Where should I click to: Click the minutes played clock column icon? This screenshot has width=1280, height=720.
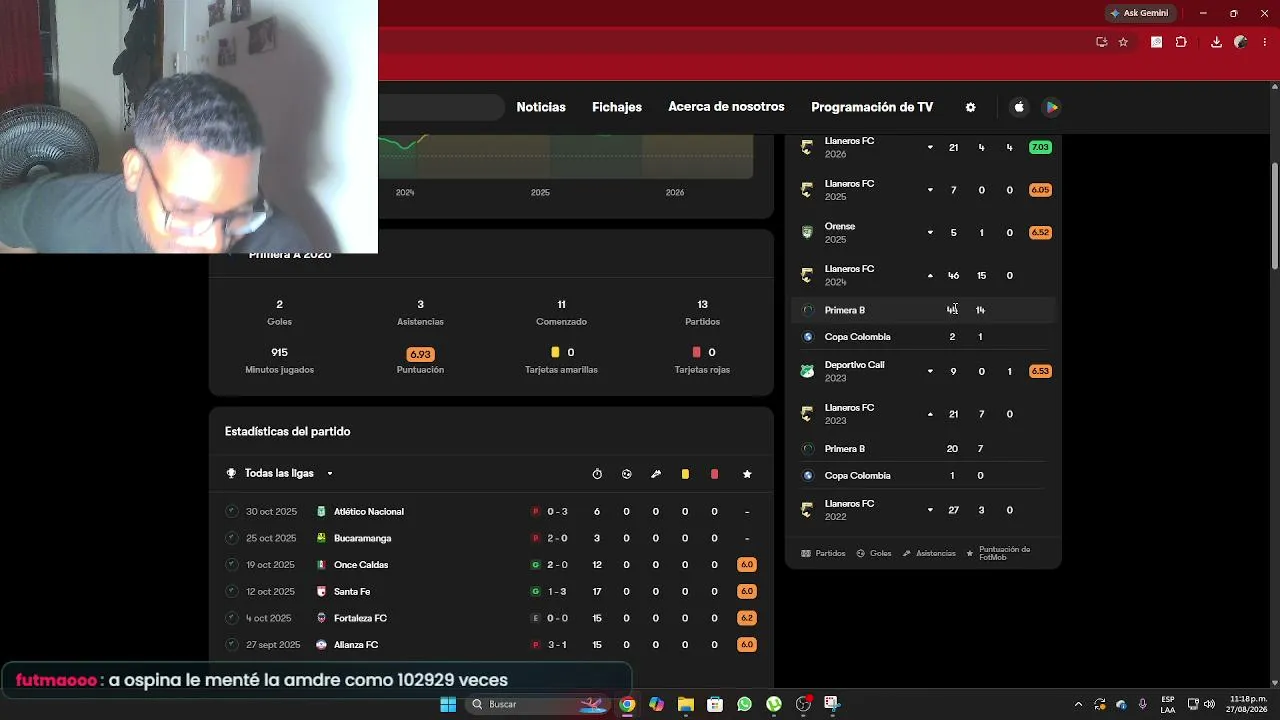597,474
